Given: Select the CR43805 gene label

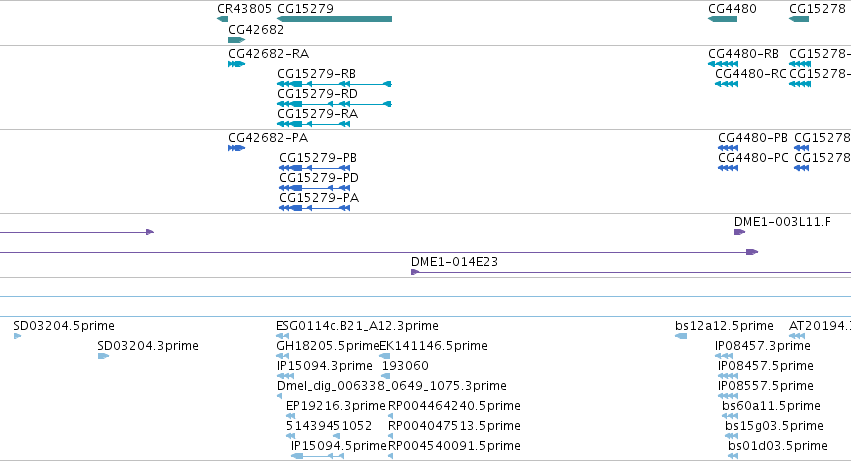Looking at the screenshot, I should coord(244,9).
